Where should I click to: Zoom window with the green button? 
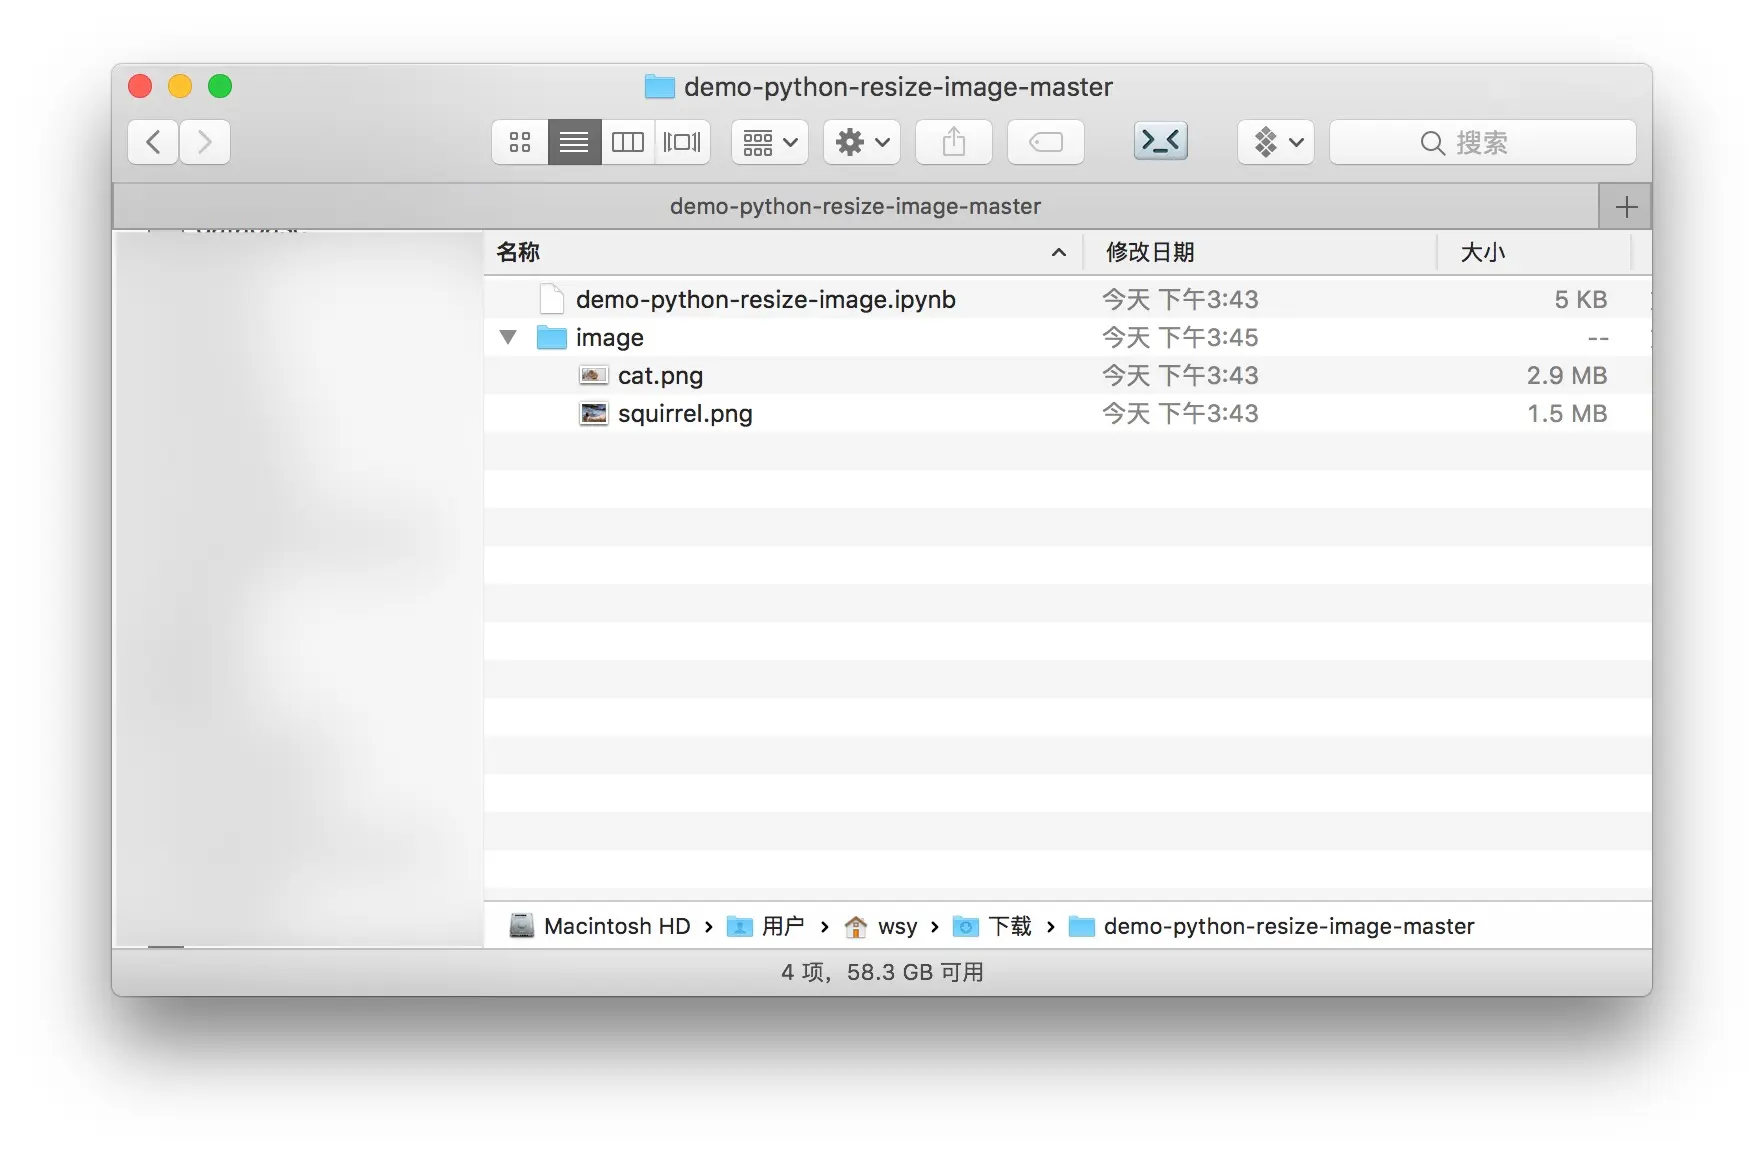click(x=220, y=86)
